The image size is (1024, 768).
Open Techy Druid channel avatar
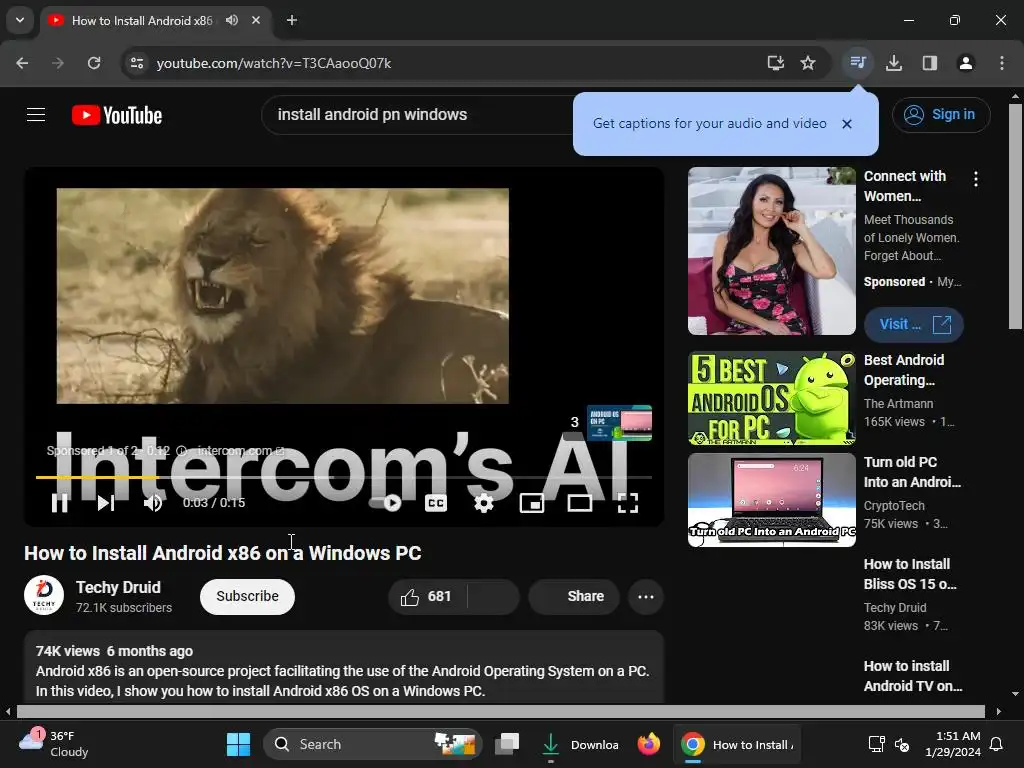[x=44, y=595]
